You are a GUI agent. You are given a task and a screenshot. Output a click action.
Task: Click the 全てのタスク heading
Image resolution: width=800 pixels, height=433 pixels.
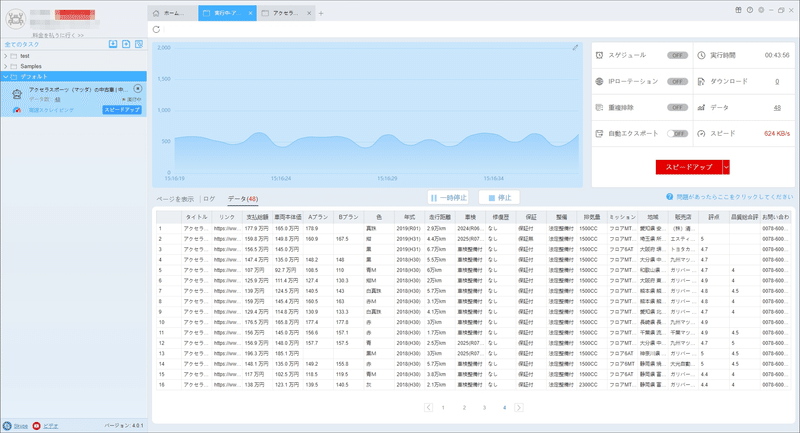(x=22, y=44)
